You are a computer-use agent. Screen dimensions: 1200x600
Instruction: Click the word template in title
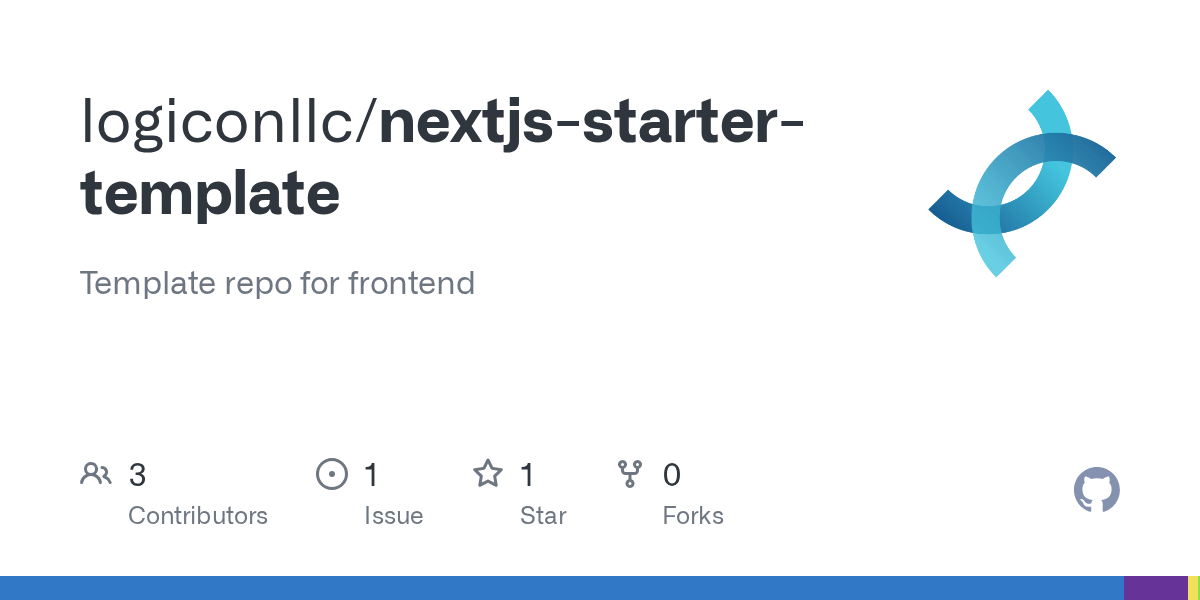coord(210,193)
